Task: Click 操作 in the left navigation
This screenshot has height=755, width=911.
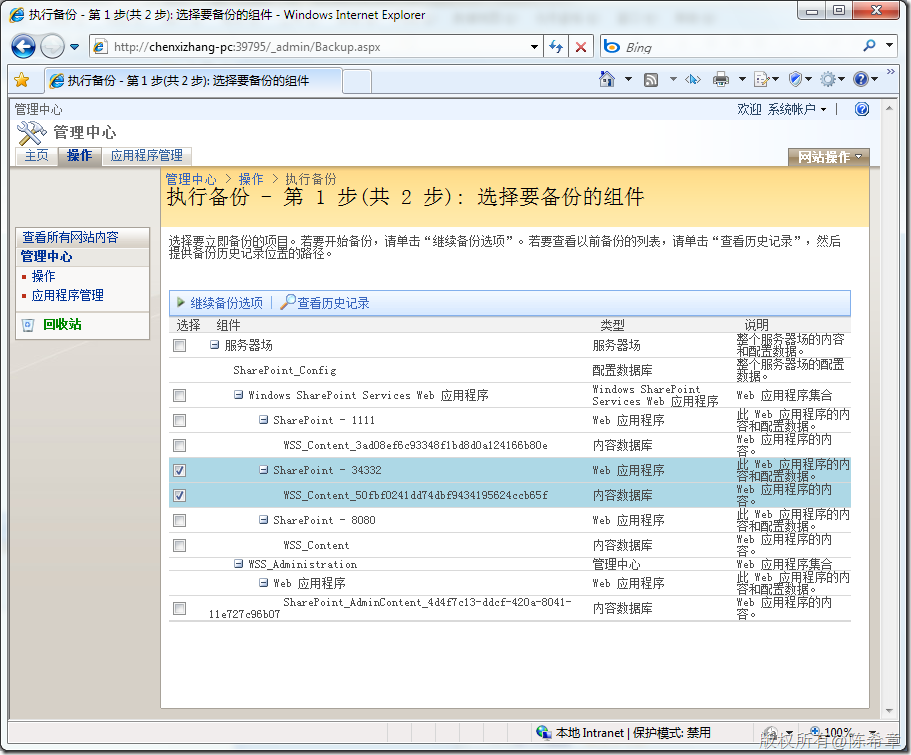Action: coord(44,276)
